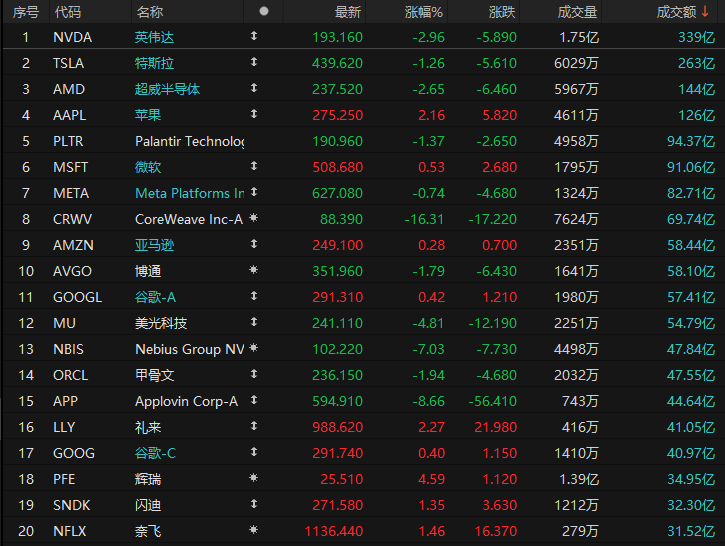Click the 涨跌 column header
The image size is (725, 546).
[502, 12]
